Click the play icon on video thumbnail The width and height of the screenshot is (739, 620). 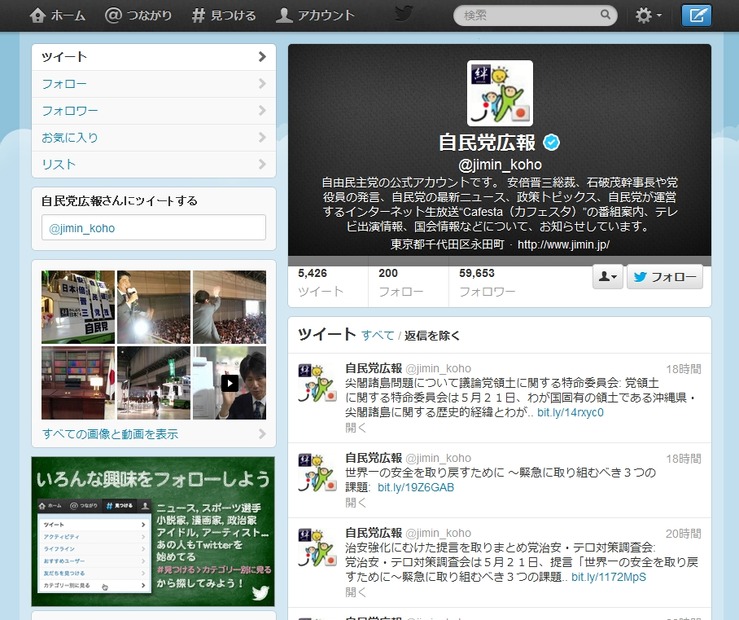tap(230, 383)
